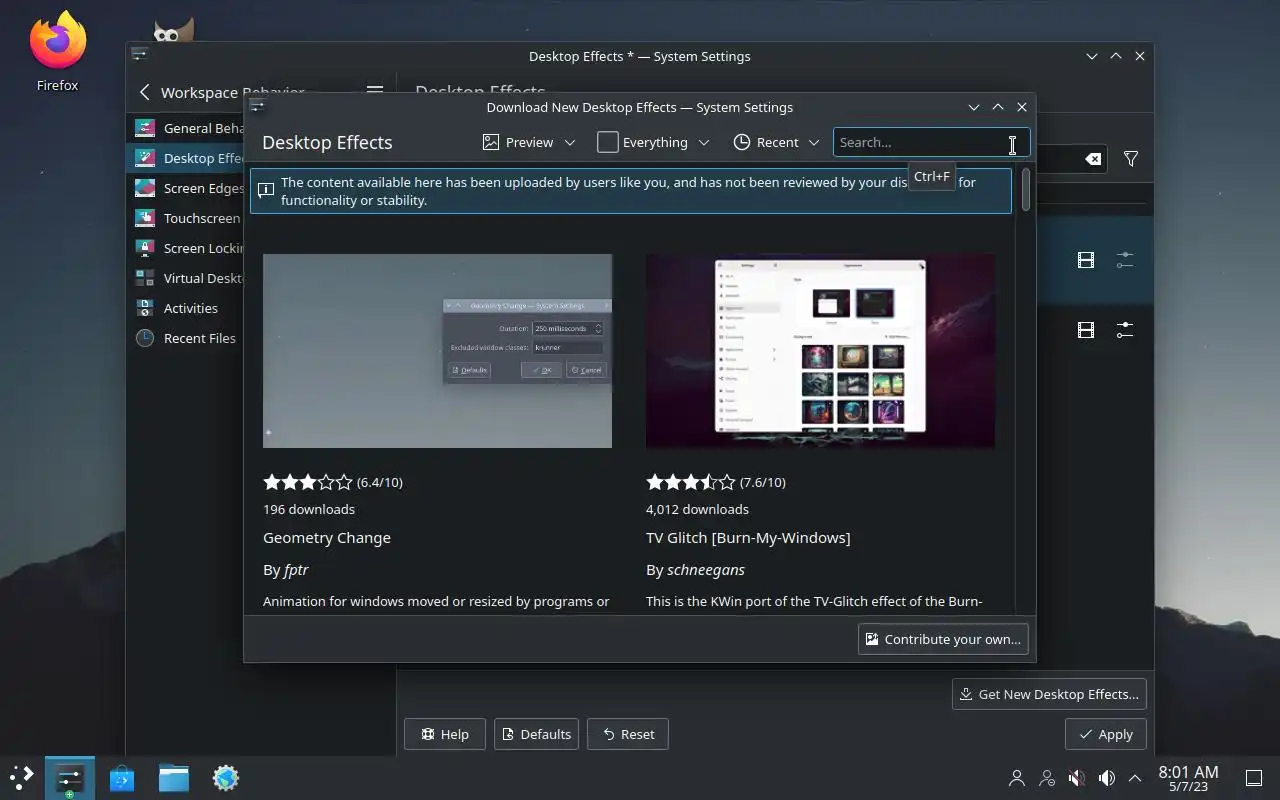The height and width of the screenshot is (800, 1280).
Task: Click the Get New Desktop Effects button
Action: point(1049,694)
